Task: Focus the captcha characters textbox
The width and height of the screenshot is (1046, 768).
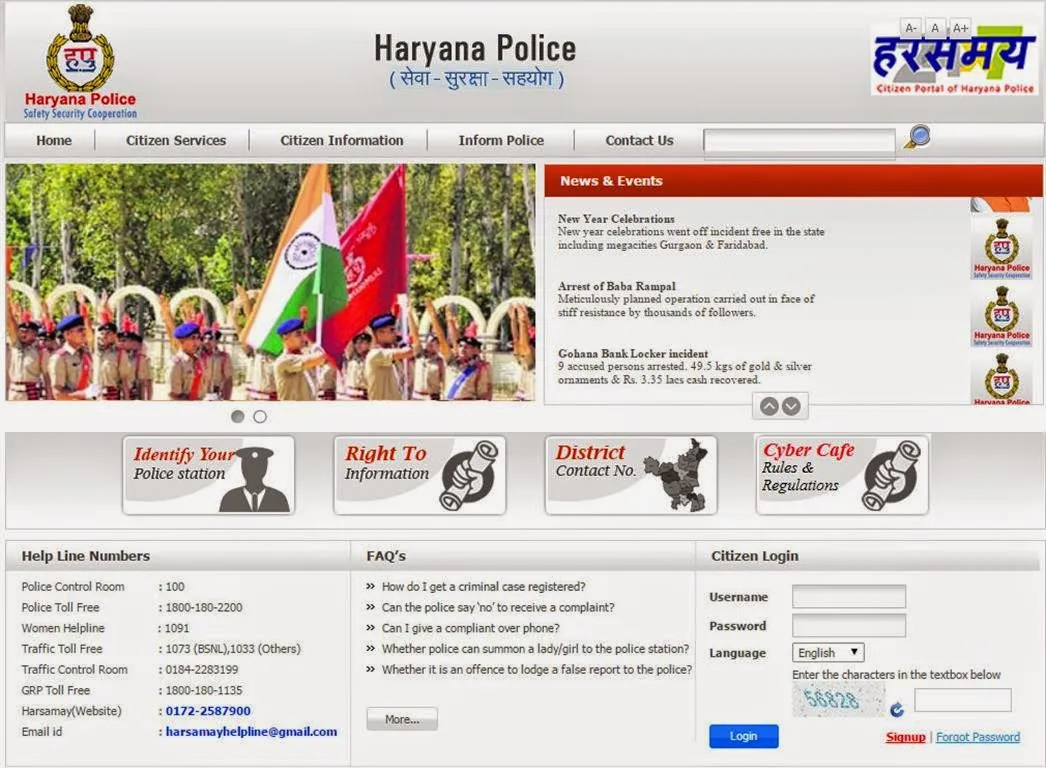Action: point(963,700)
